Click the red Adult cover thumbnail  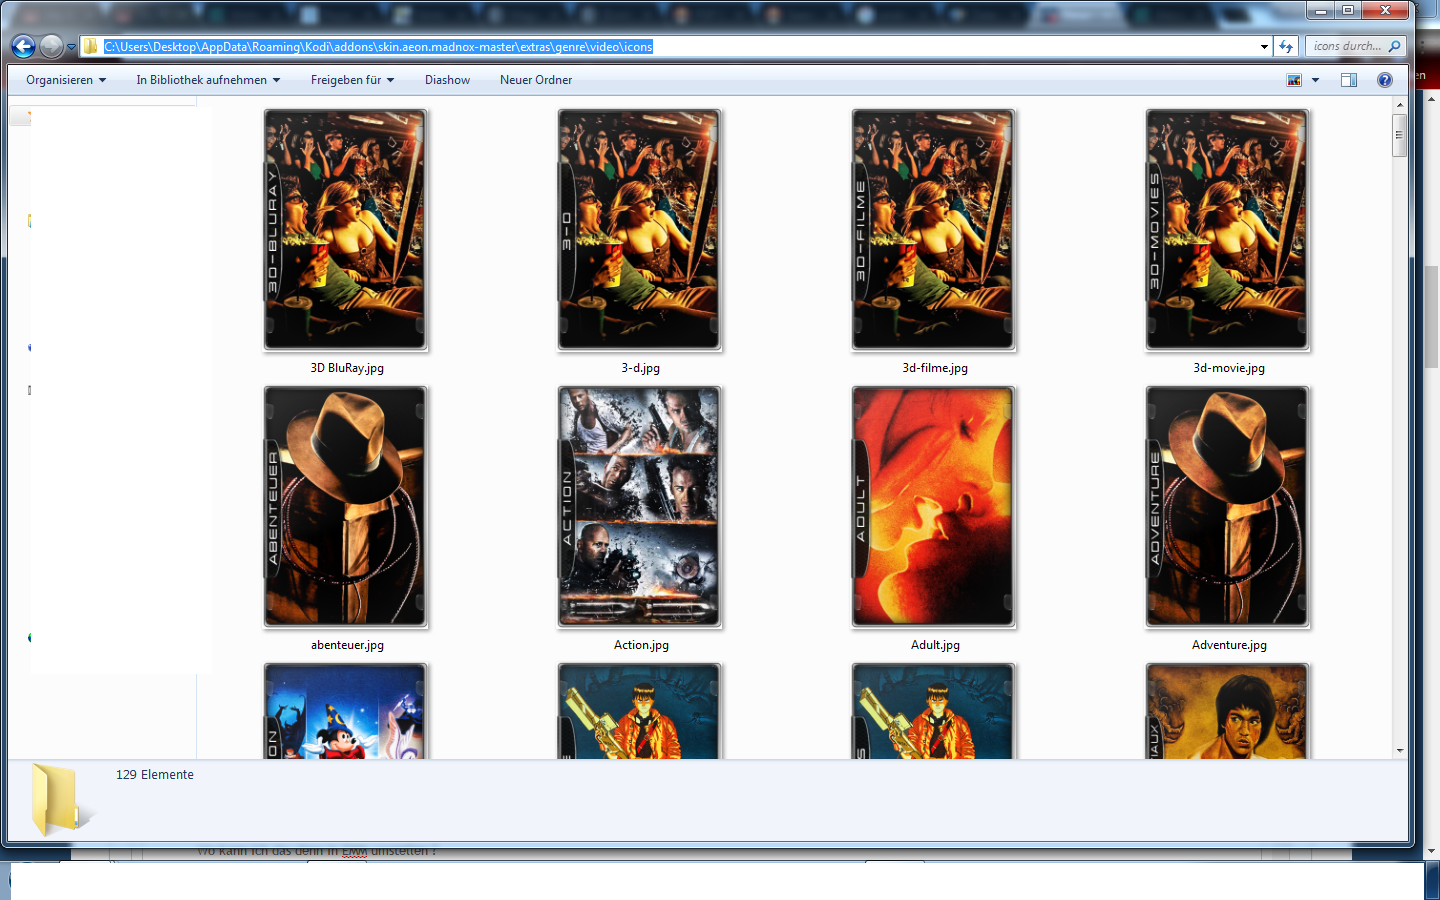coord(933,507)
